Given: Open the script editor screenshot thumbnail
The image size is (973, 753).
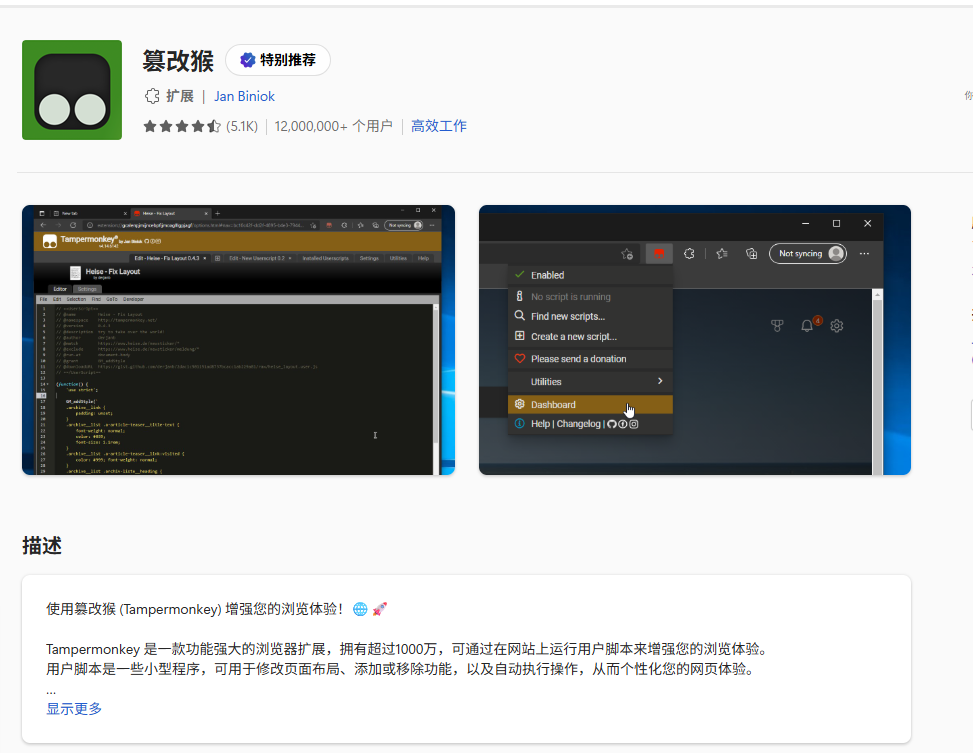Looking at the screenshot, I should click(238, 340).
